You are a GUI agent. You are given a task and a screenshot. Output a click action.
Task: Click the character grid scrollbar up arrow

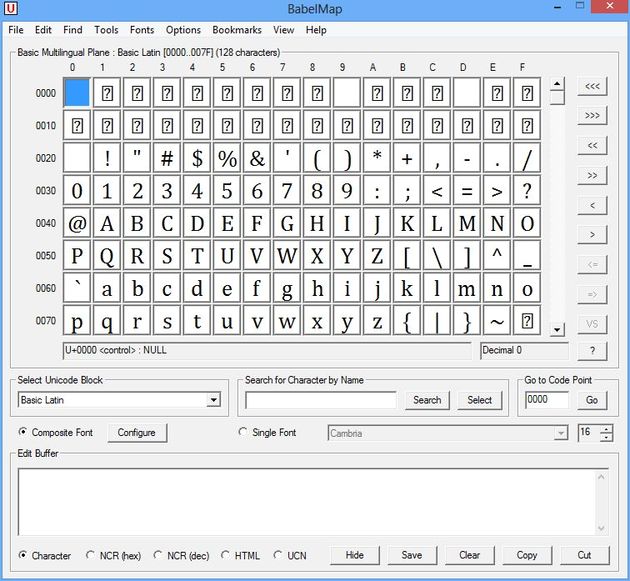tap(557, 84)
